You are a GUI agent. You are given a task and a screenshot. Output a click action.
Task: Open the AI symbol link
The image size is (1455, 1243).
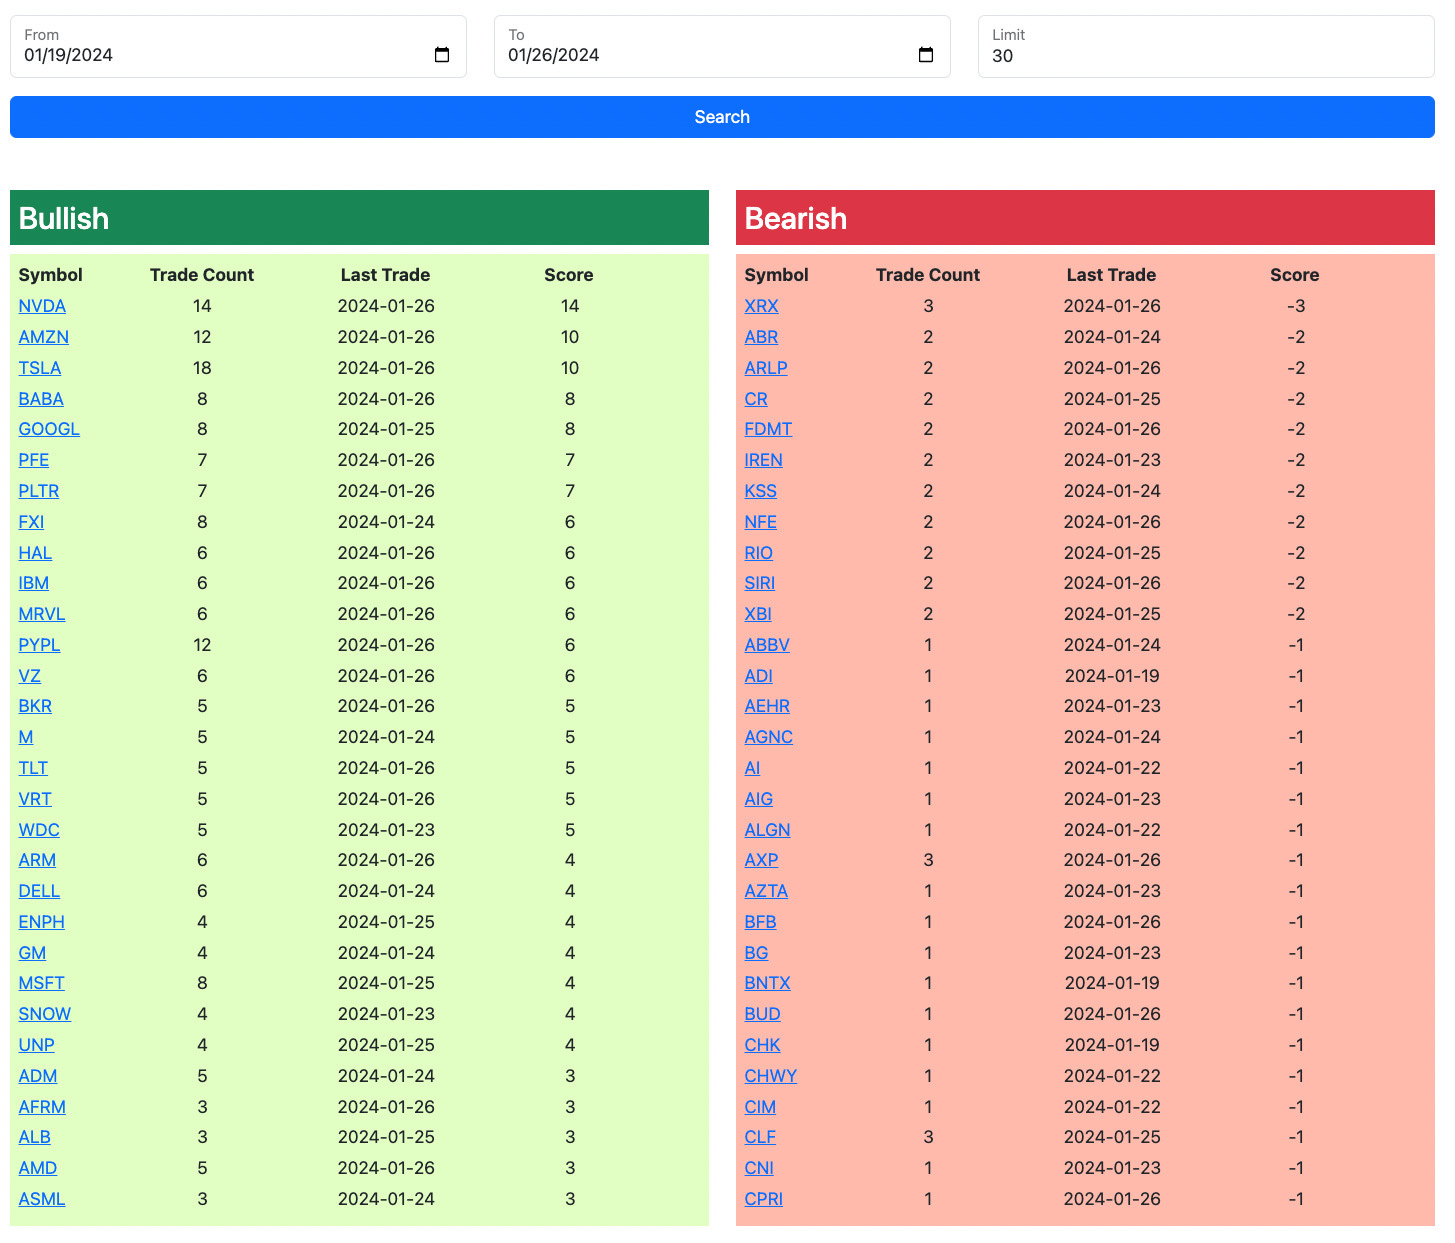(752, 768)
